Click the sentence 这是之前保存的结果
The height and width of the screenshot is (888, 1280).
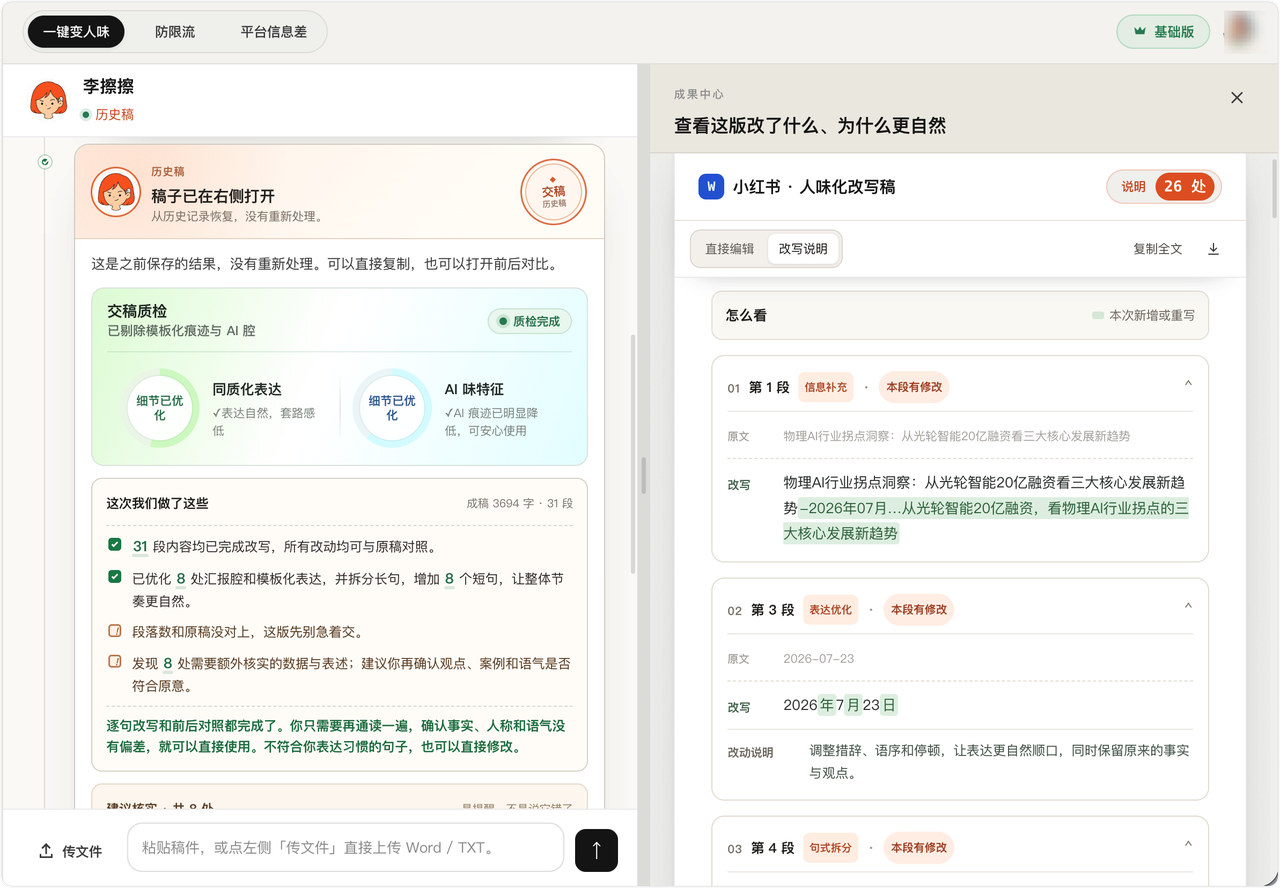[324, 264]
